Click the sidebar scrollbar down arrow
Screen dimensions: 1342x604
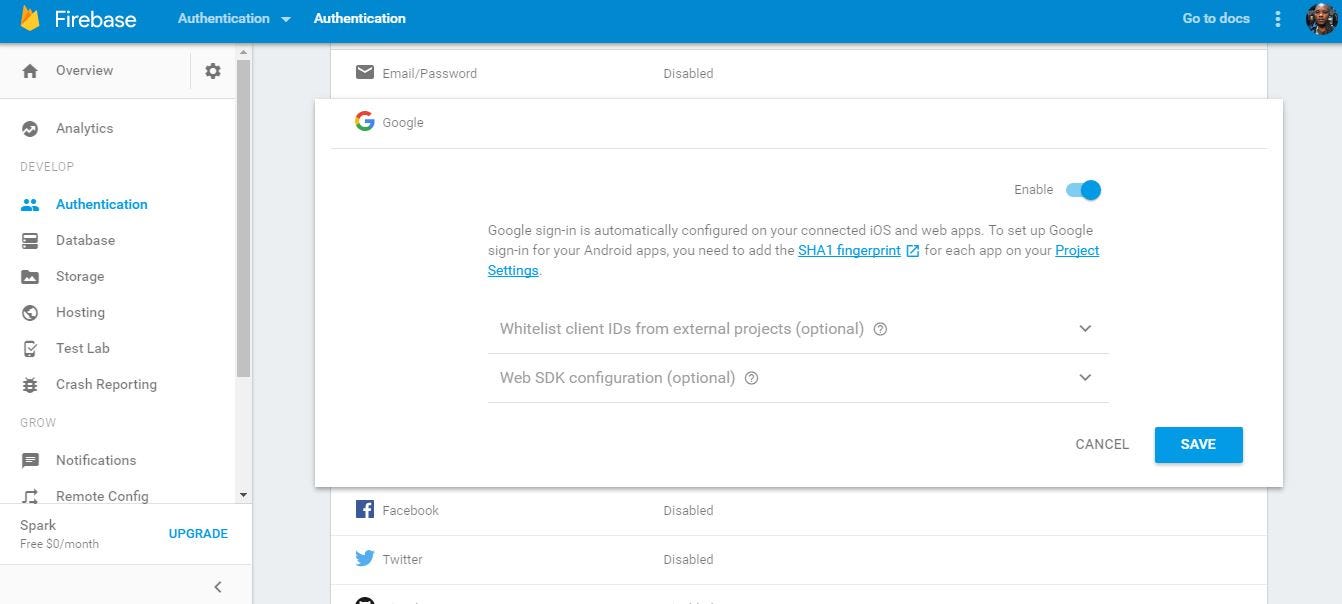tap(243, 495)
